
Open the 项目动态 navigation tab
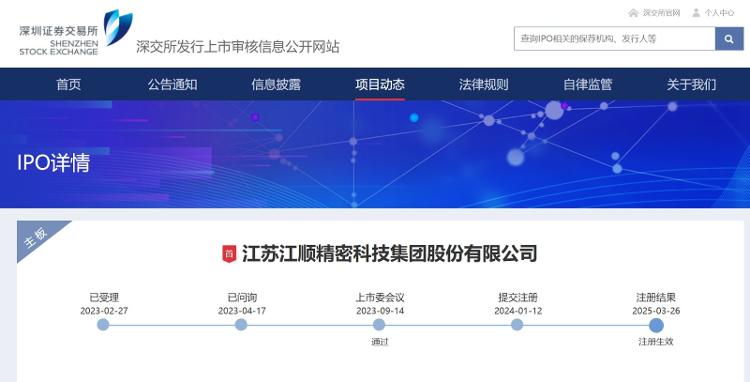[380, 85]
